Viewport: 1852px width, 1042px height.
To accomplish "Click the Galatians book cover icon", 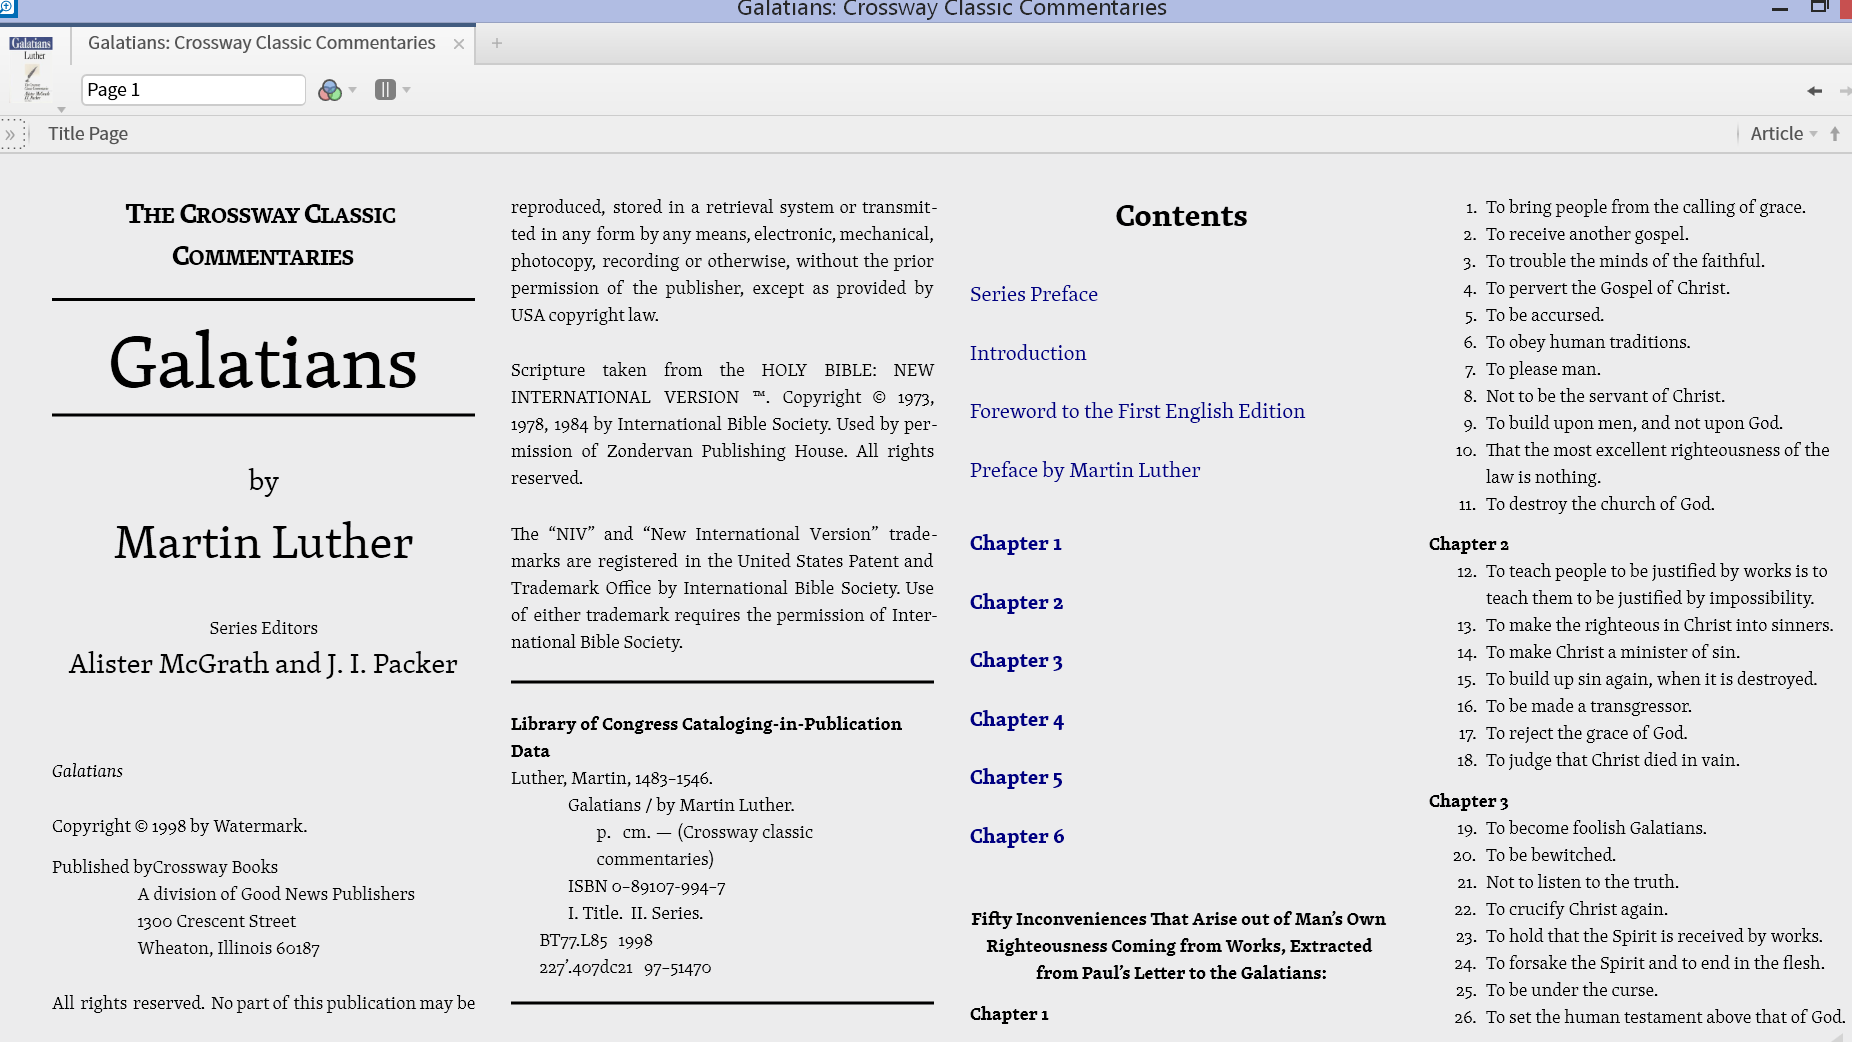I will [33, 70].
